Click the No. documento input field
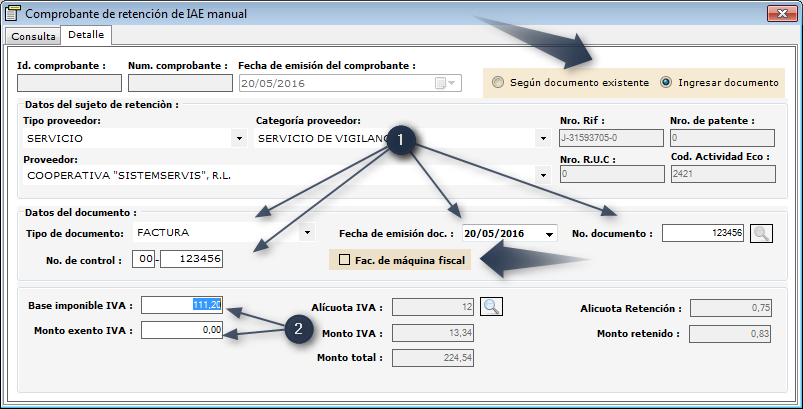The height and width of the screenshot is (409, 803). point(703,233)
